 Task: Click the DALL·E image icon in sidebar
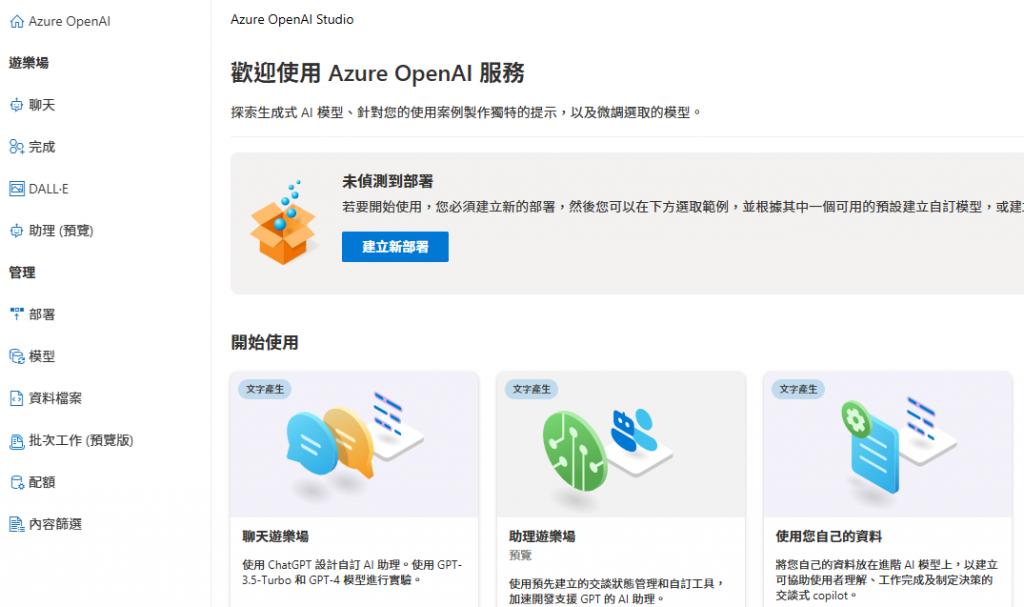click(16, 189)
